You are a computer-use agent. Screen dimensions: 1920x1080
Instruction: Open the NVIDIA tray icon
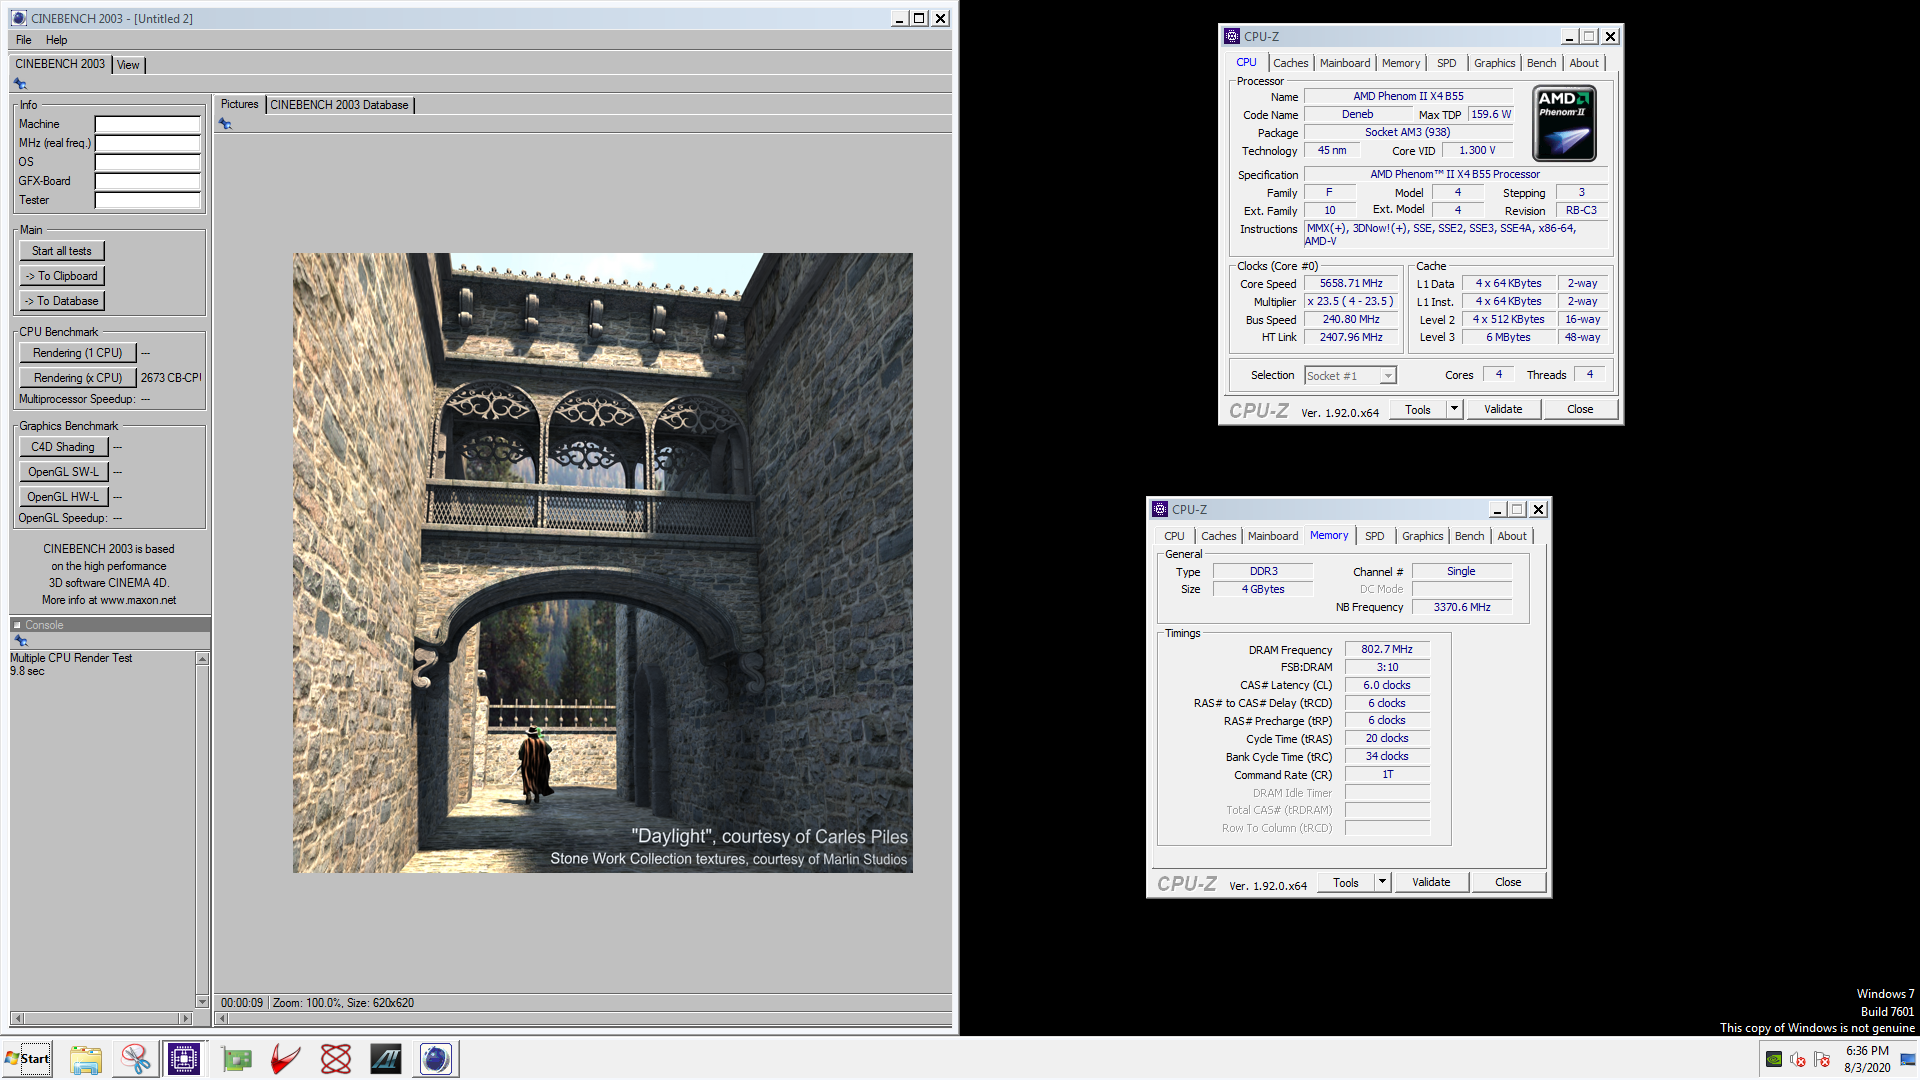pos(1774,1059)
